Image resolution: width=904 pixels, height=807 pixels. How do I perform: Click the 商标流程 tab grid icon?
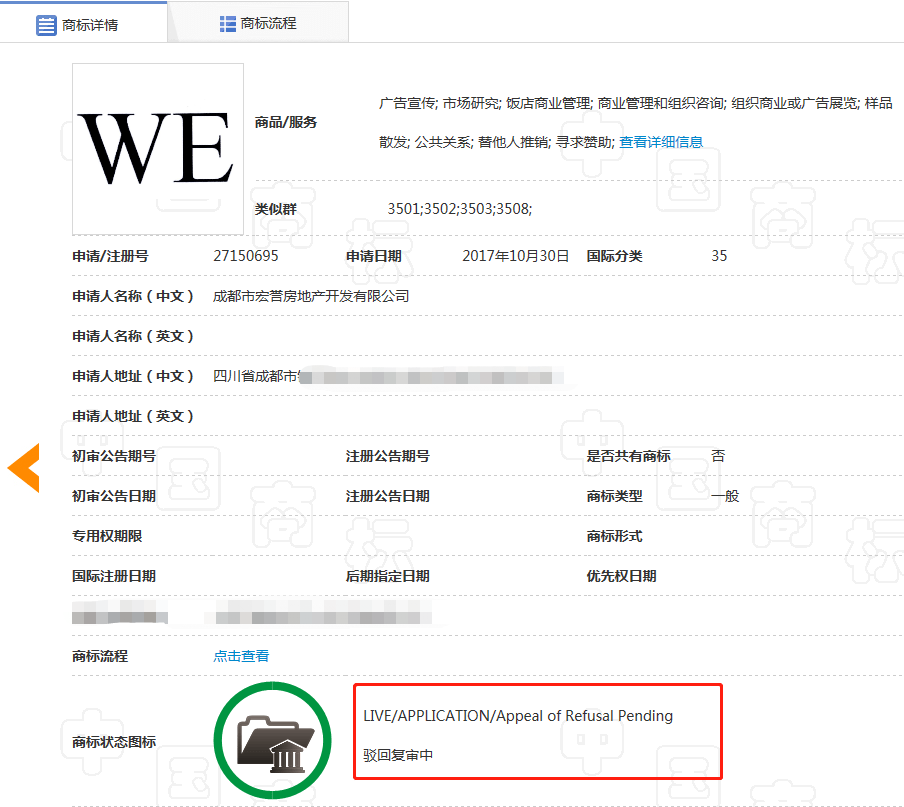pyautogui.click(x=228, y=24)
